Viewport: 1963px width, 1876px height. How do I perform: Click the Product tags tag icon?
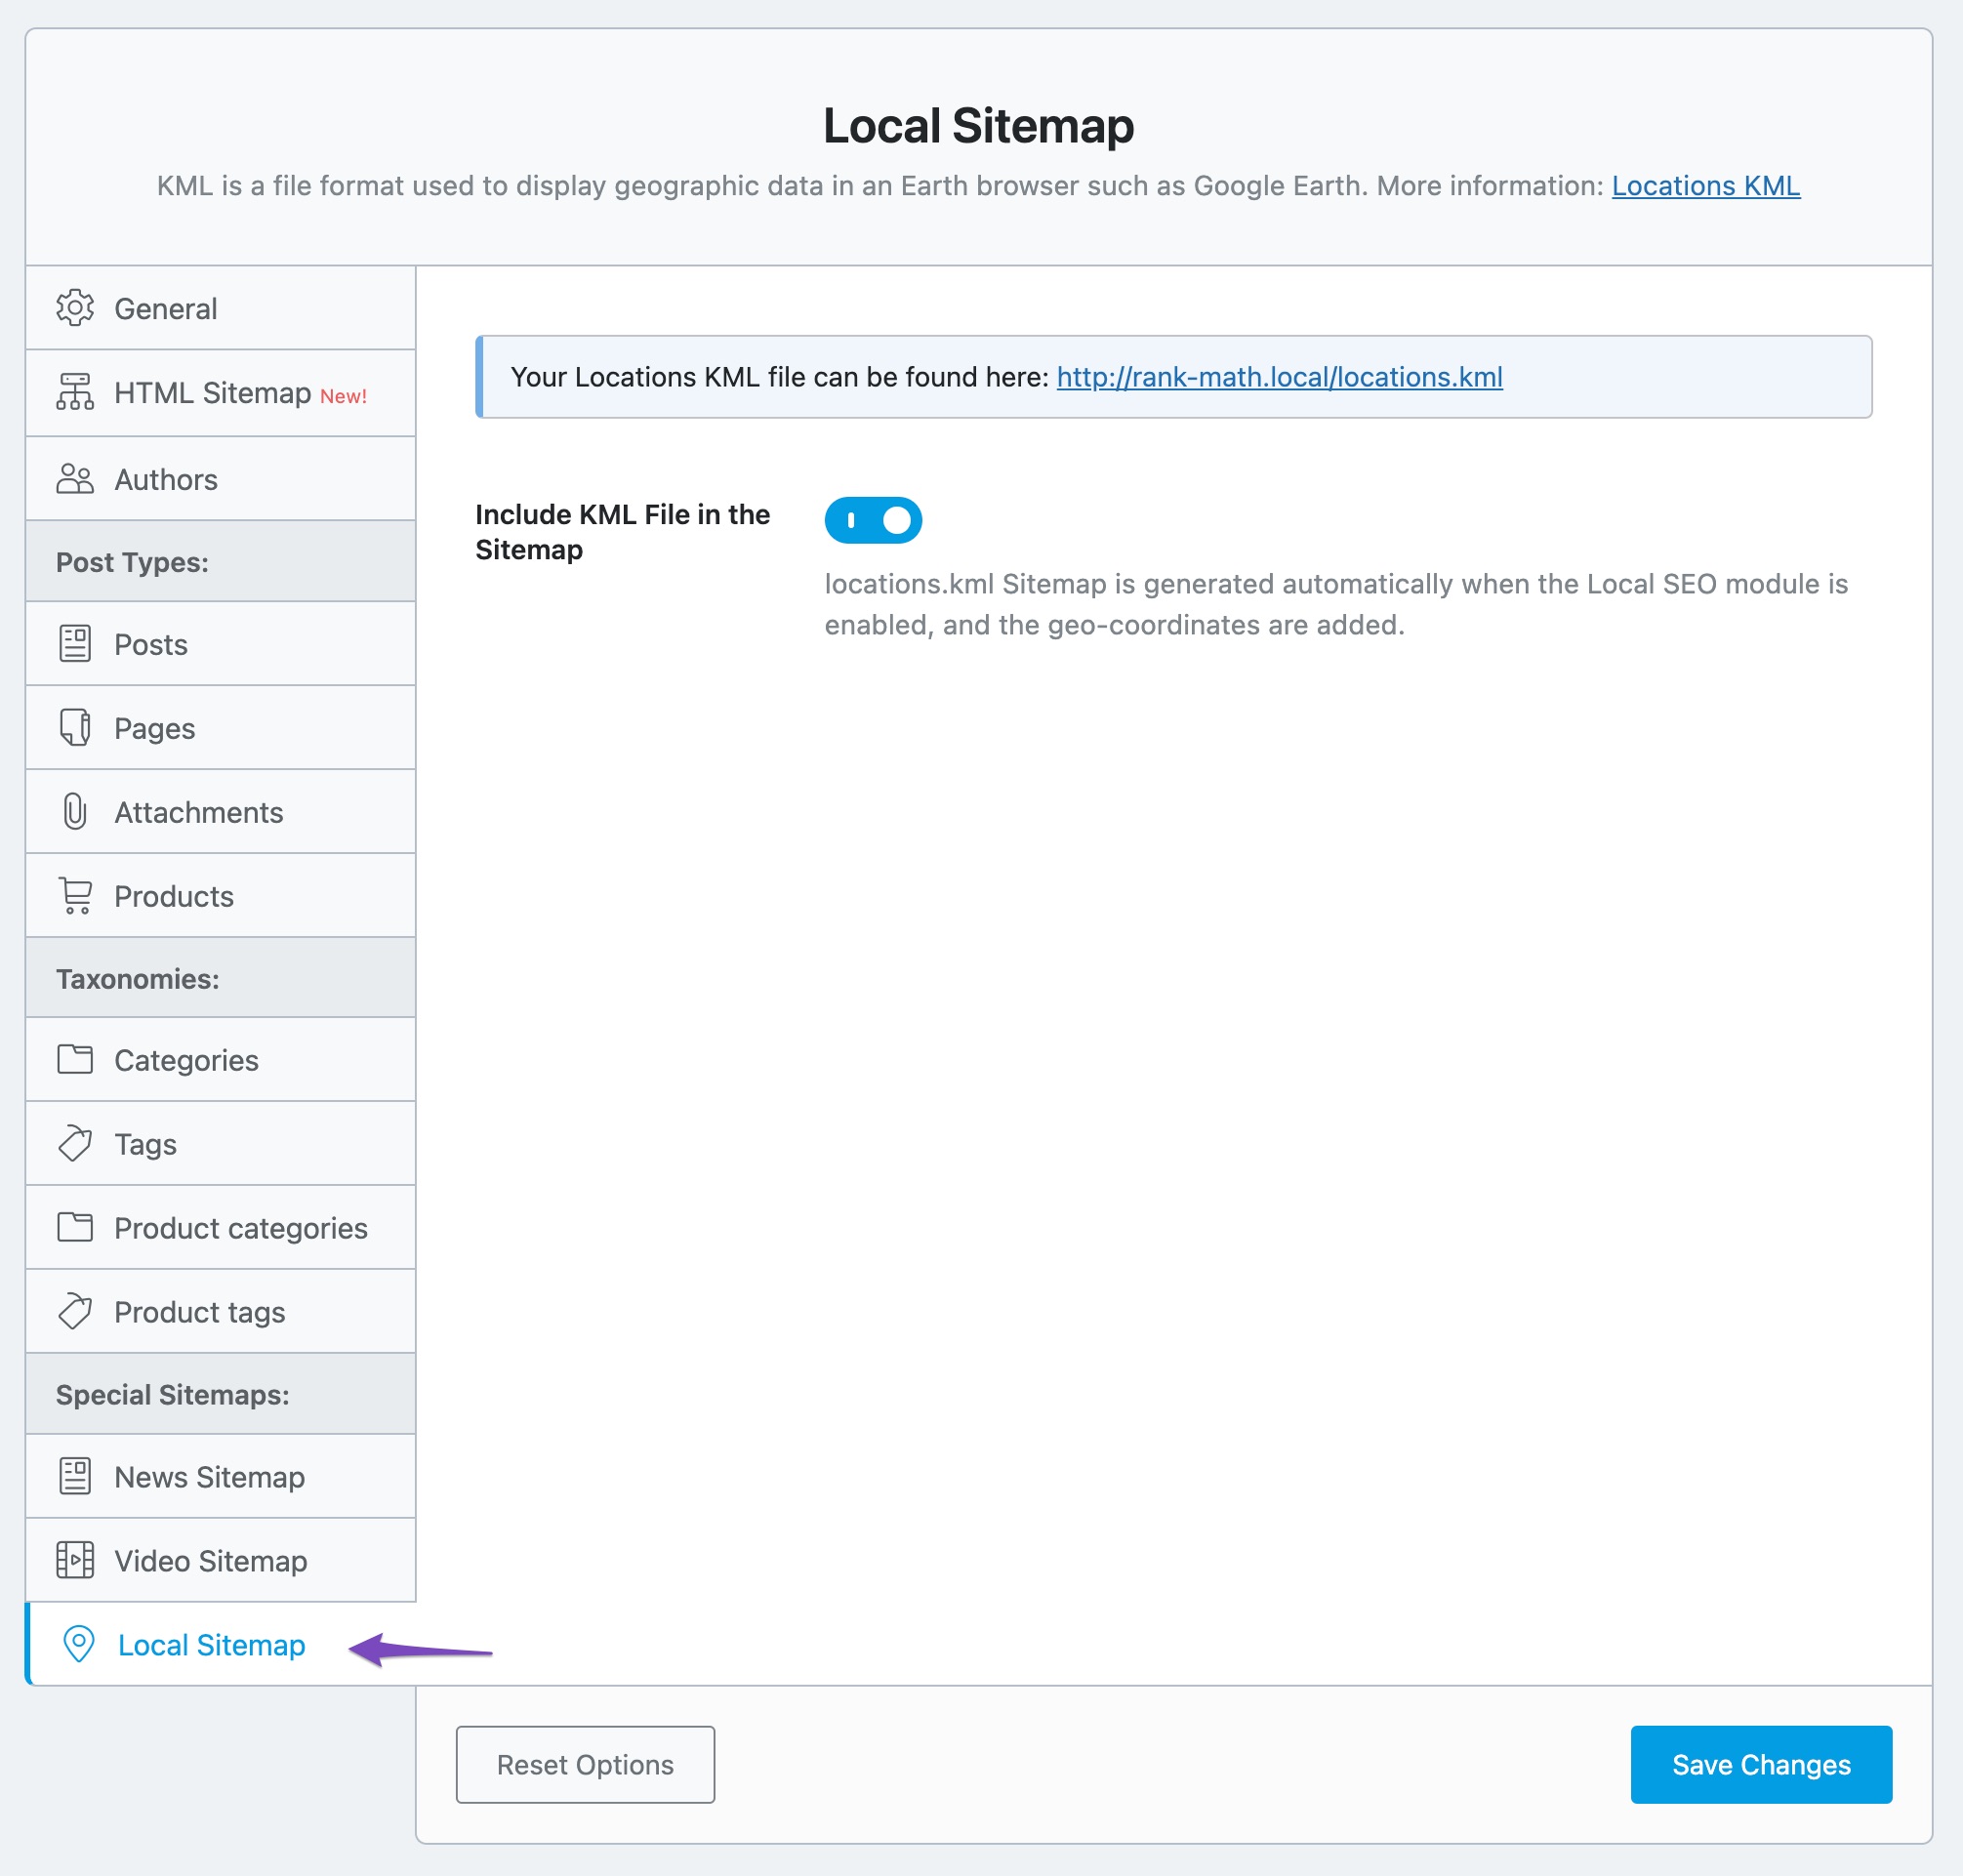(75, 1311)
